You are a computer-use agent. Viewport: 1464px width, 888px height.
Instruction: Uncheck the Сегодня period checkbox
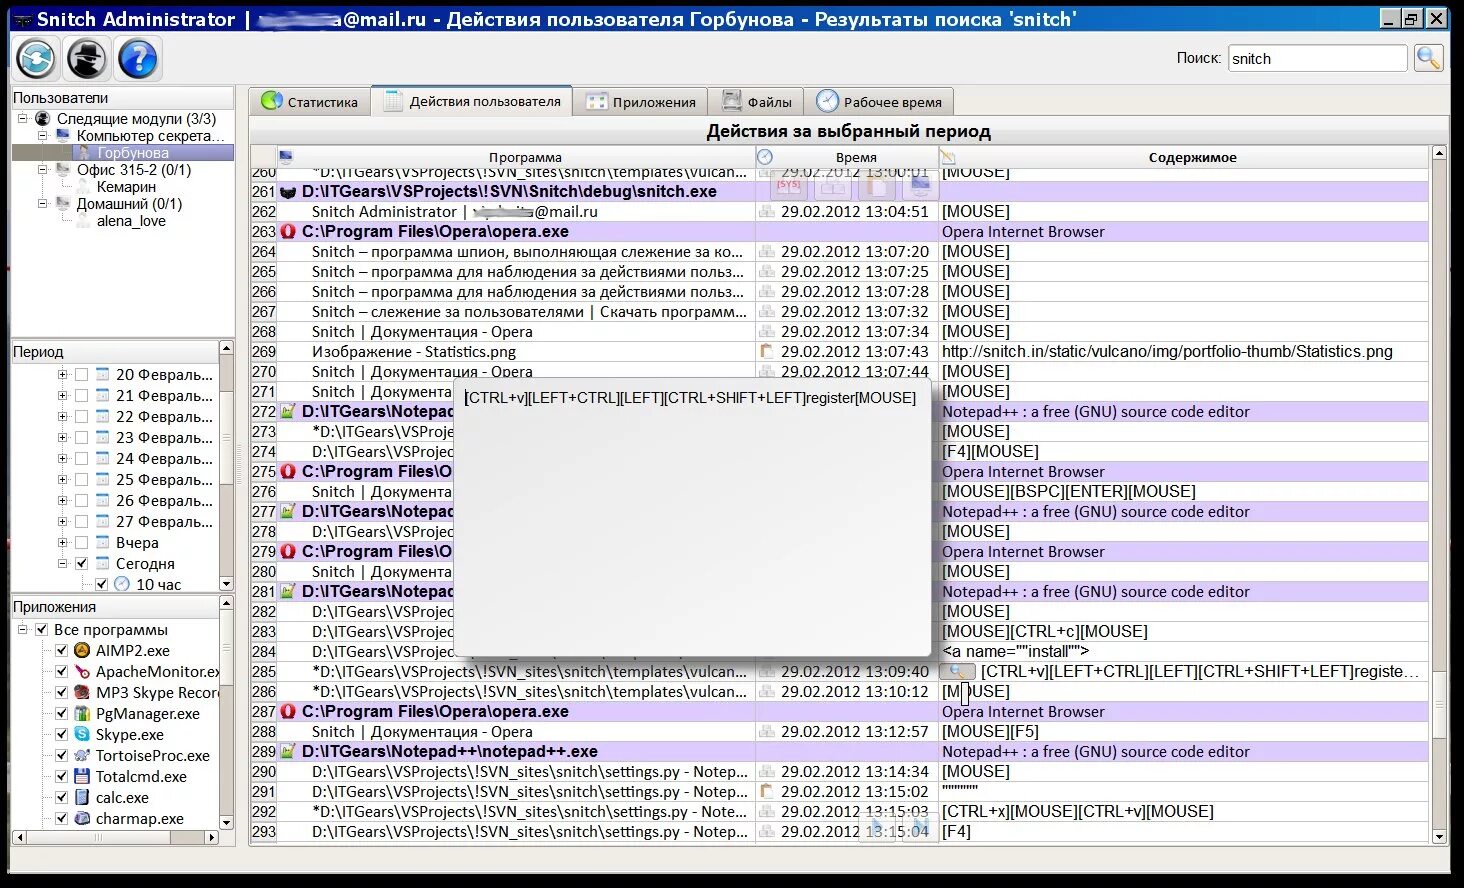[82, 563]
